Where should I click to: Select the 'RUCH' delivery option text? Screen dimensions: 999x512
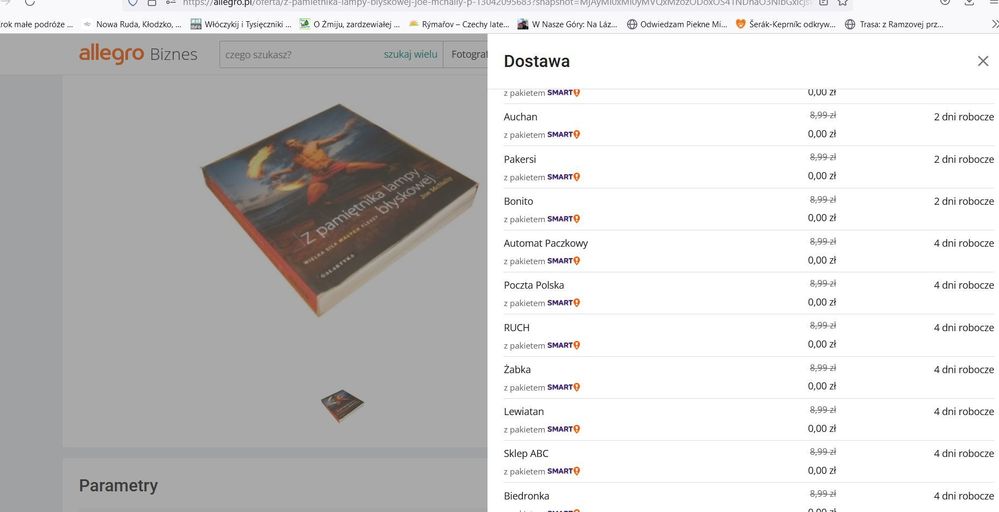[x=516, y=327]
